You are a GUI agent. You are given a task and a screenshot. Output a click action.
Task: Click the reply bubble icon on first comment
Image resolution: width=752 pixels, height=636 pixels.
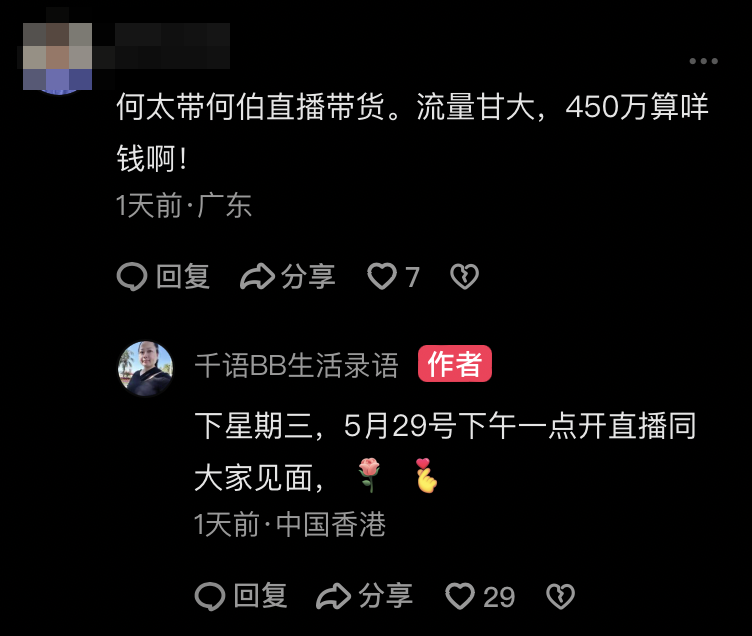pos(131,277)
